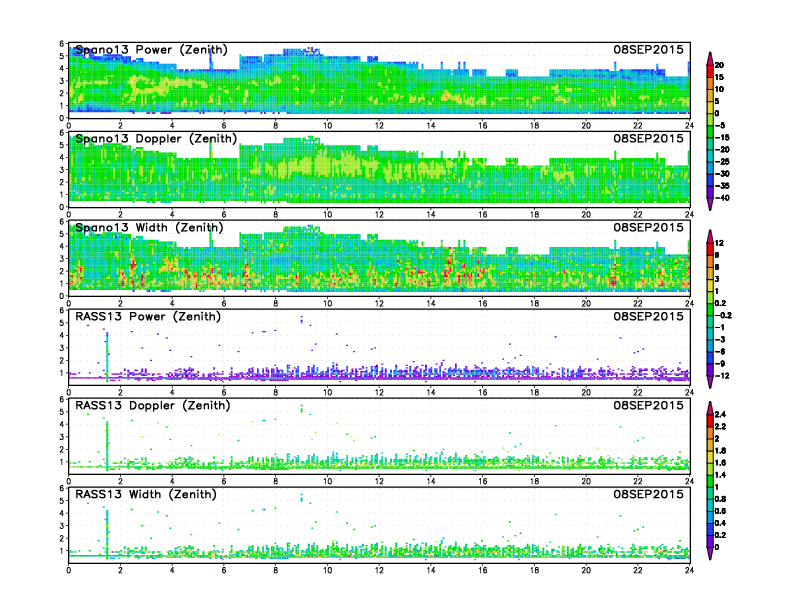Click the 'Spano13 Doppler (Zenith)' panel title
This screenshot has height=612, width=792.
tap(156, 139)
